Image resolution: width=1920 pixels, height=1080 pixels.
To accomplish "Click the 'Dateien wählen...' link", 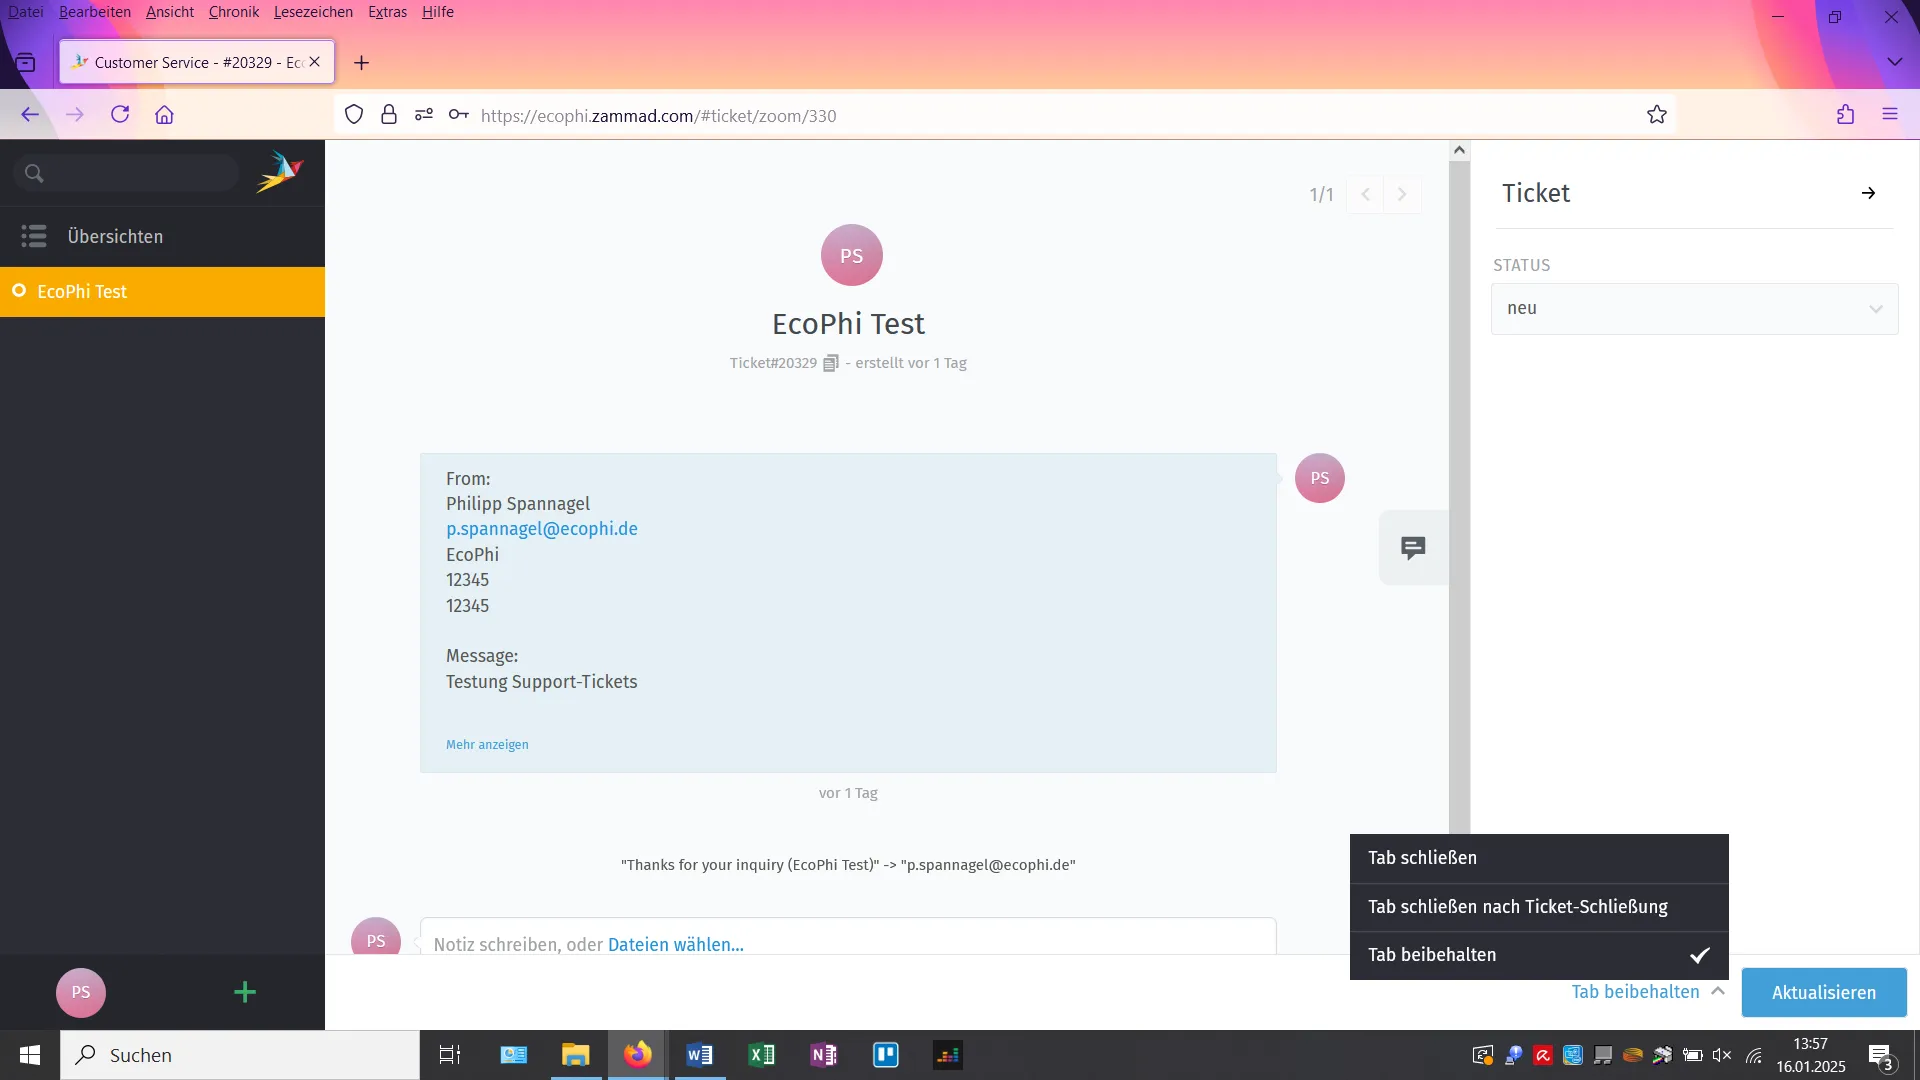I will (x=675, y=944).
